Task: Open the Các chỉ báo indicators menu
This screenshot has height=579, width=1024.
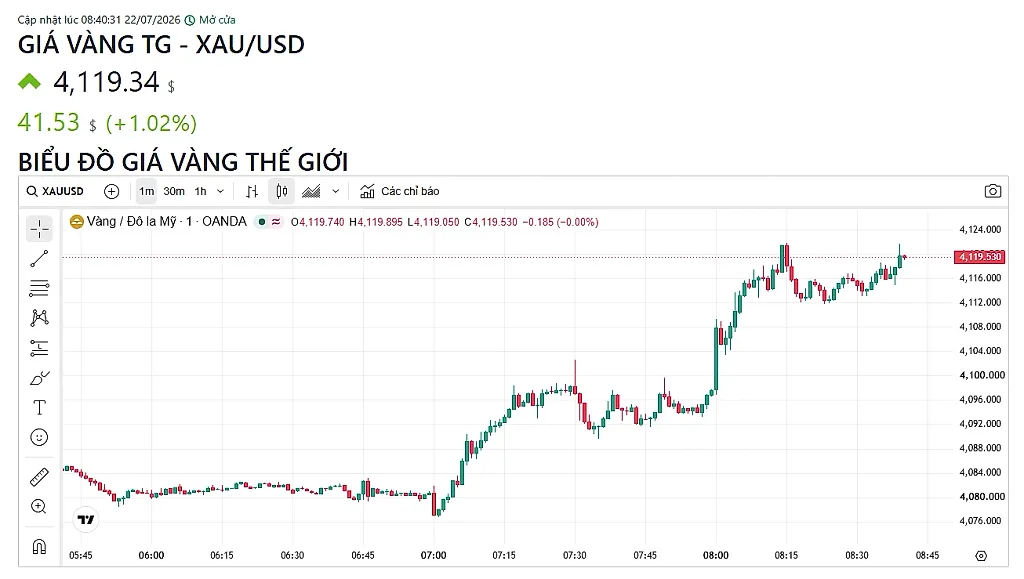Action: 400,191
